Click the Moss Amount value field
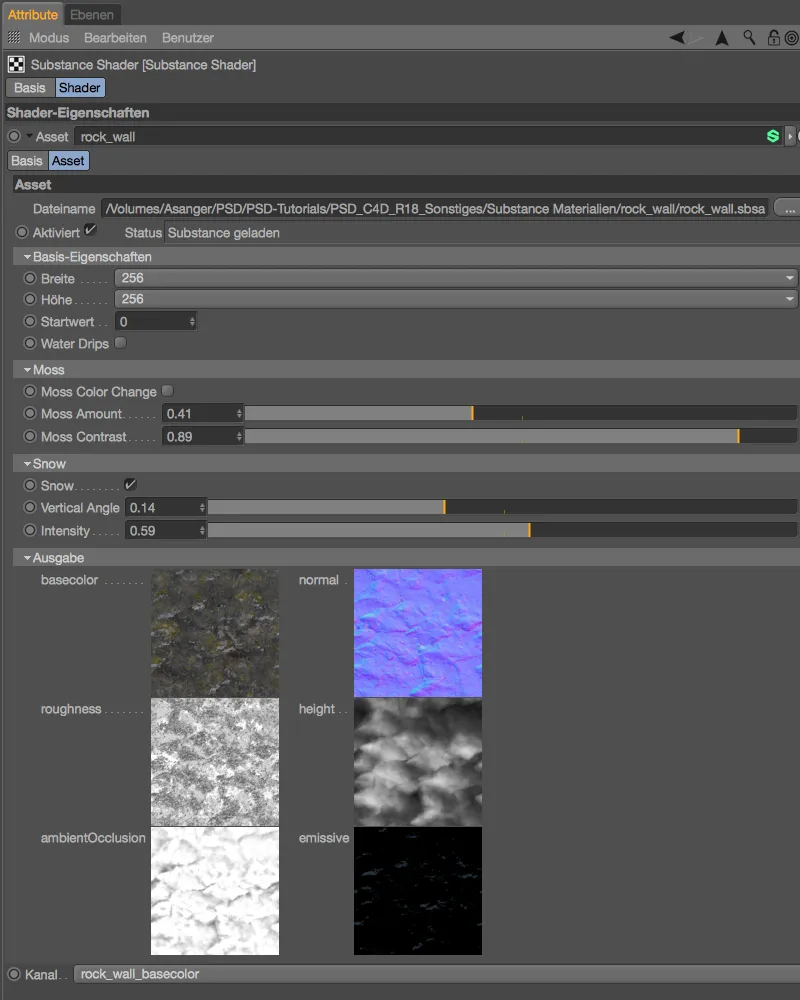This screenshot has height=1000, width=800. click(202, 413)
